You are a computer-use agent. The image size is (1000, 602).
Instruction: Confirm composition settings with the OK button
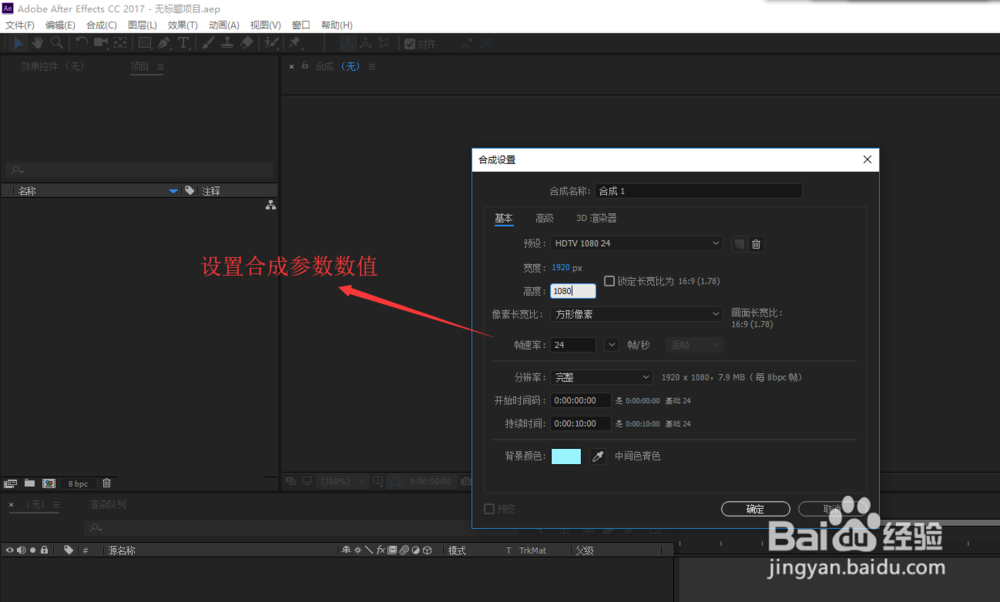click(x=755, y=508)
